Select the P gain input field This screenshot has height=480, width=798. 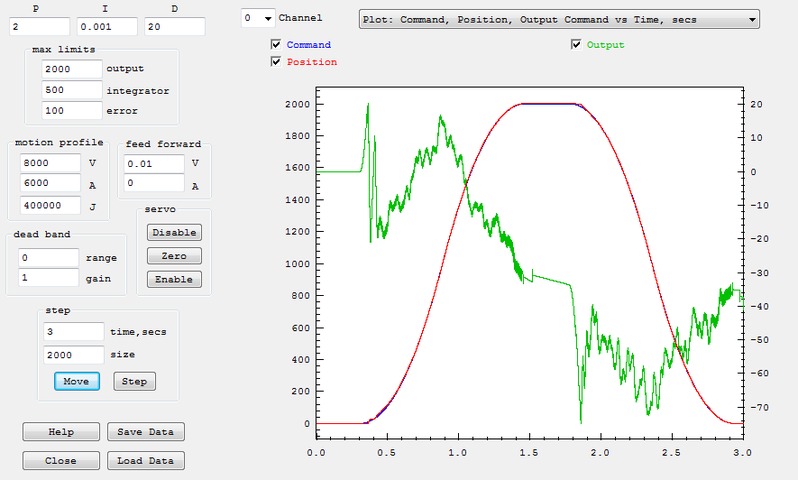[40, 26]
